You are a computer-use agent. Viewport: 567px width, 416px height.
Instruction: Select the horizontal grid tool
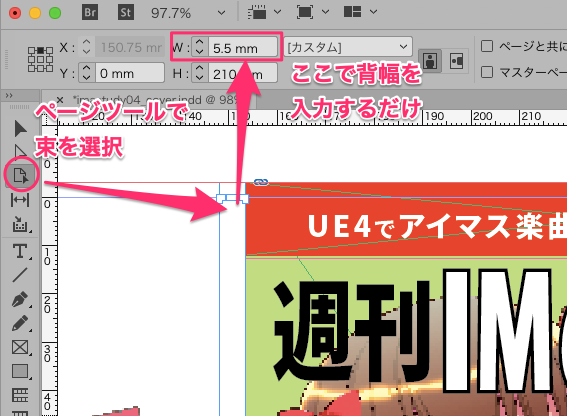tap(20, 395)
